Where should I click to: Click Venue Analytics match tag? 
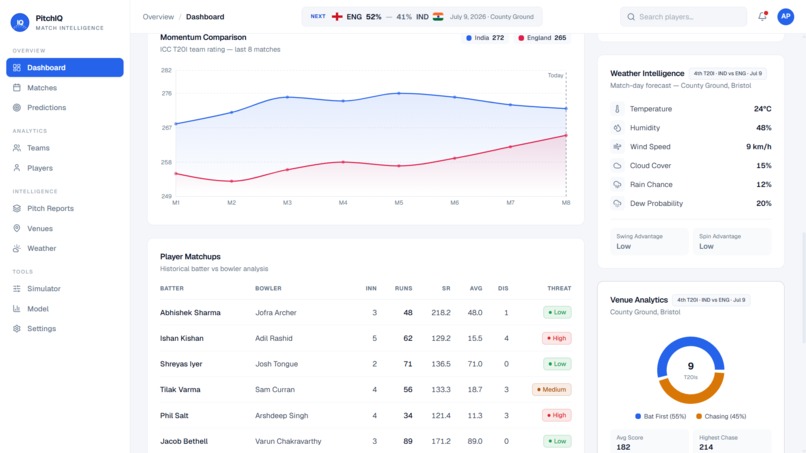[711, 300]
